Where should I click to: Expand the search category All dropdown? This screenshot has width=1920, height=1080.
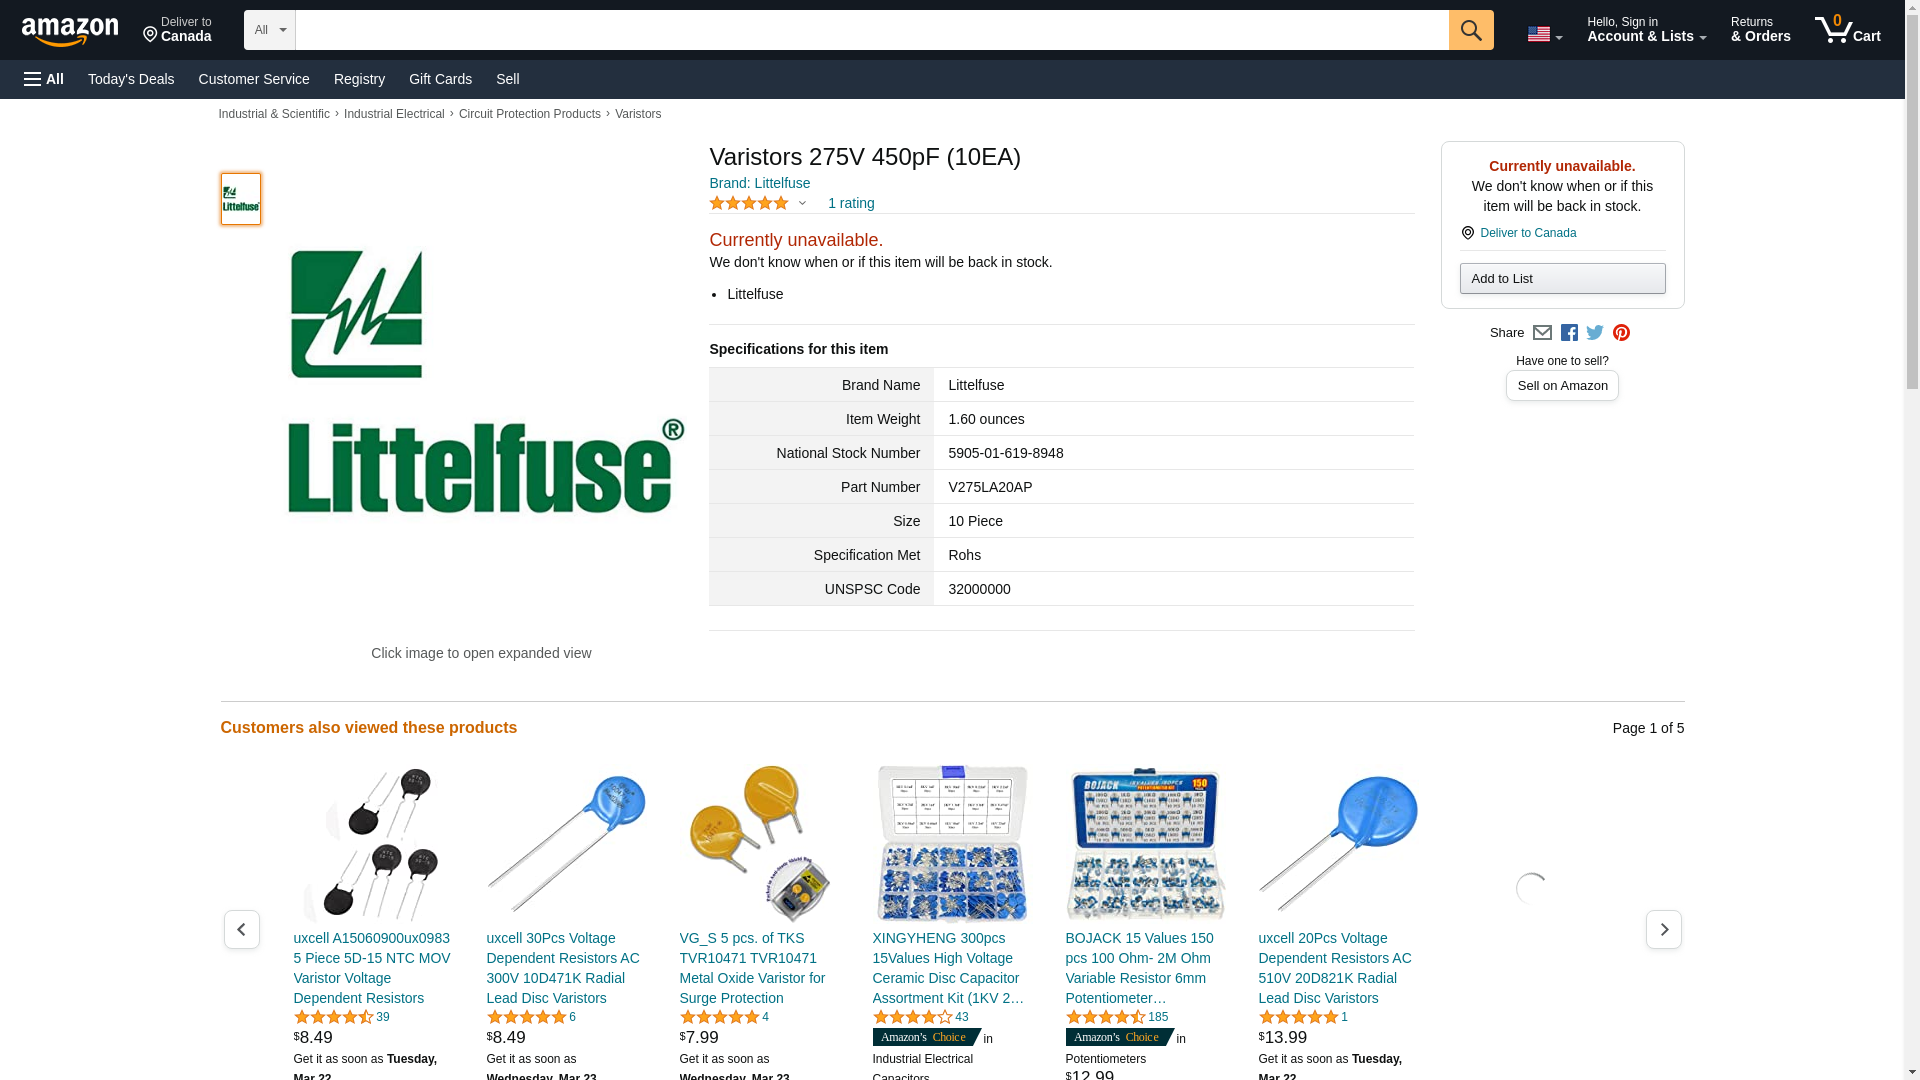(269, 30)
